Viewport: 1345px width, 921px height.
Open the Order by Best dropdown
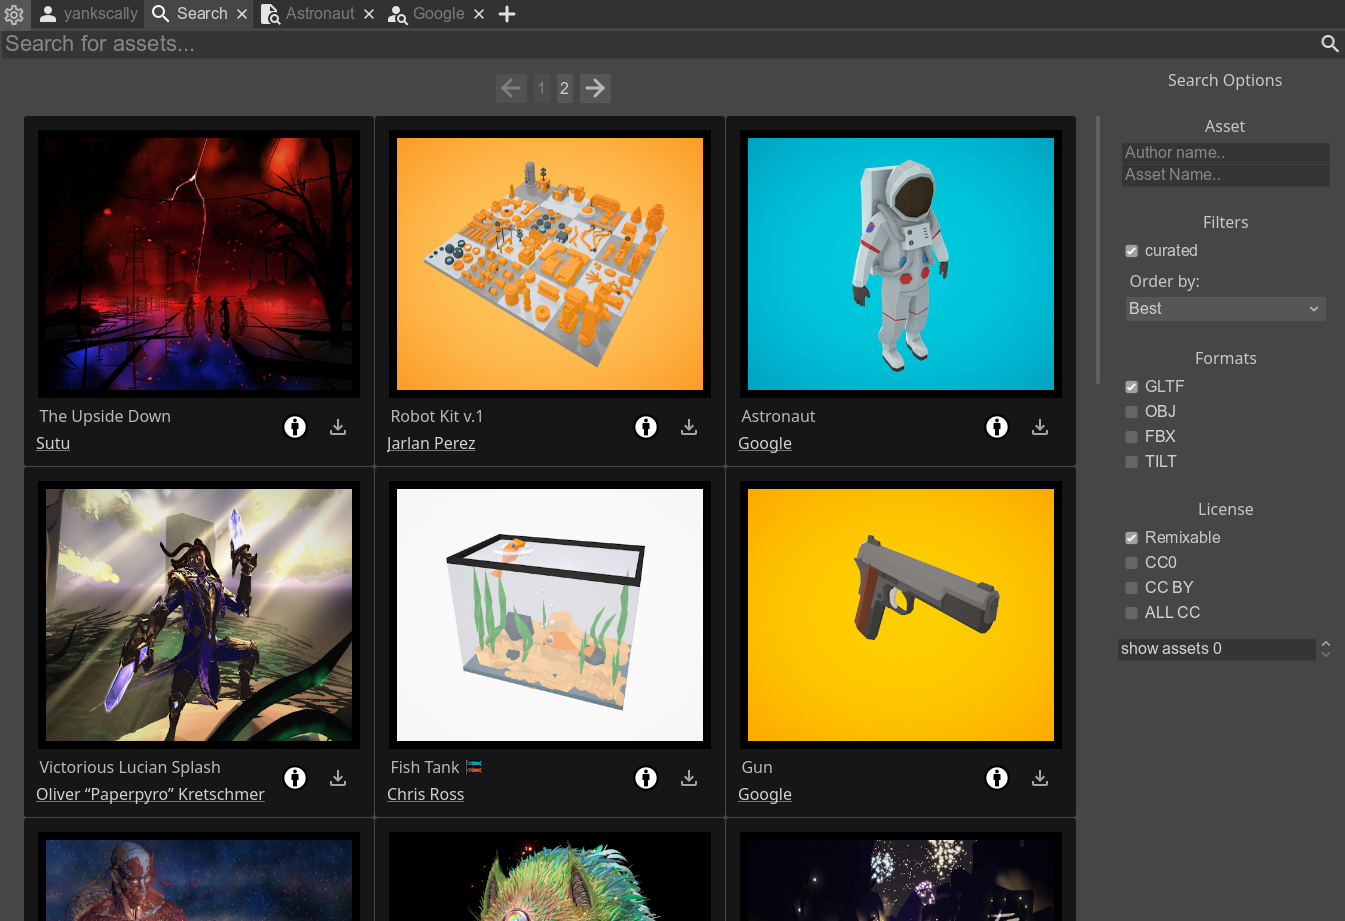(x=1225, y=309)
